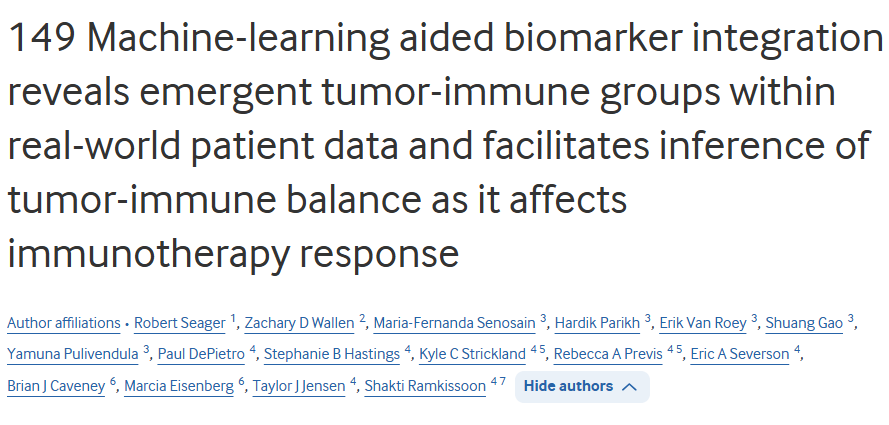Select author Yamuna Pulivendula
The width and height of the screenshot is (889, 425).
click(x=72, y=354)
